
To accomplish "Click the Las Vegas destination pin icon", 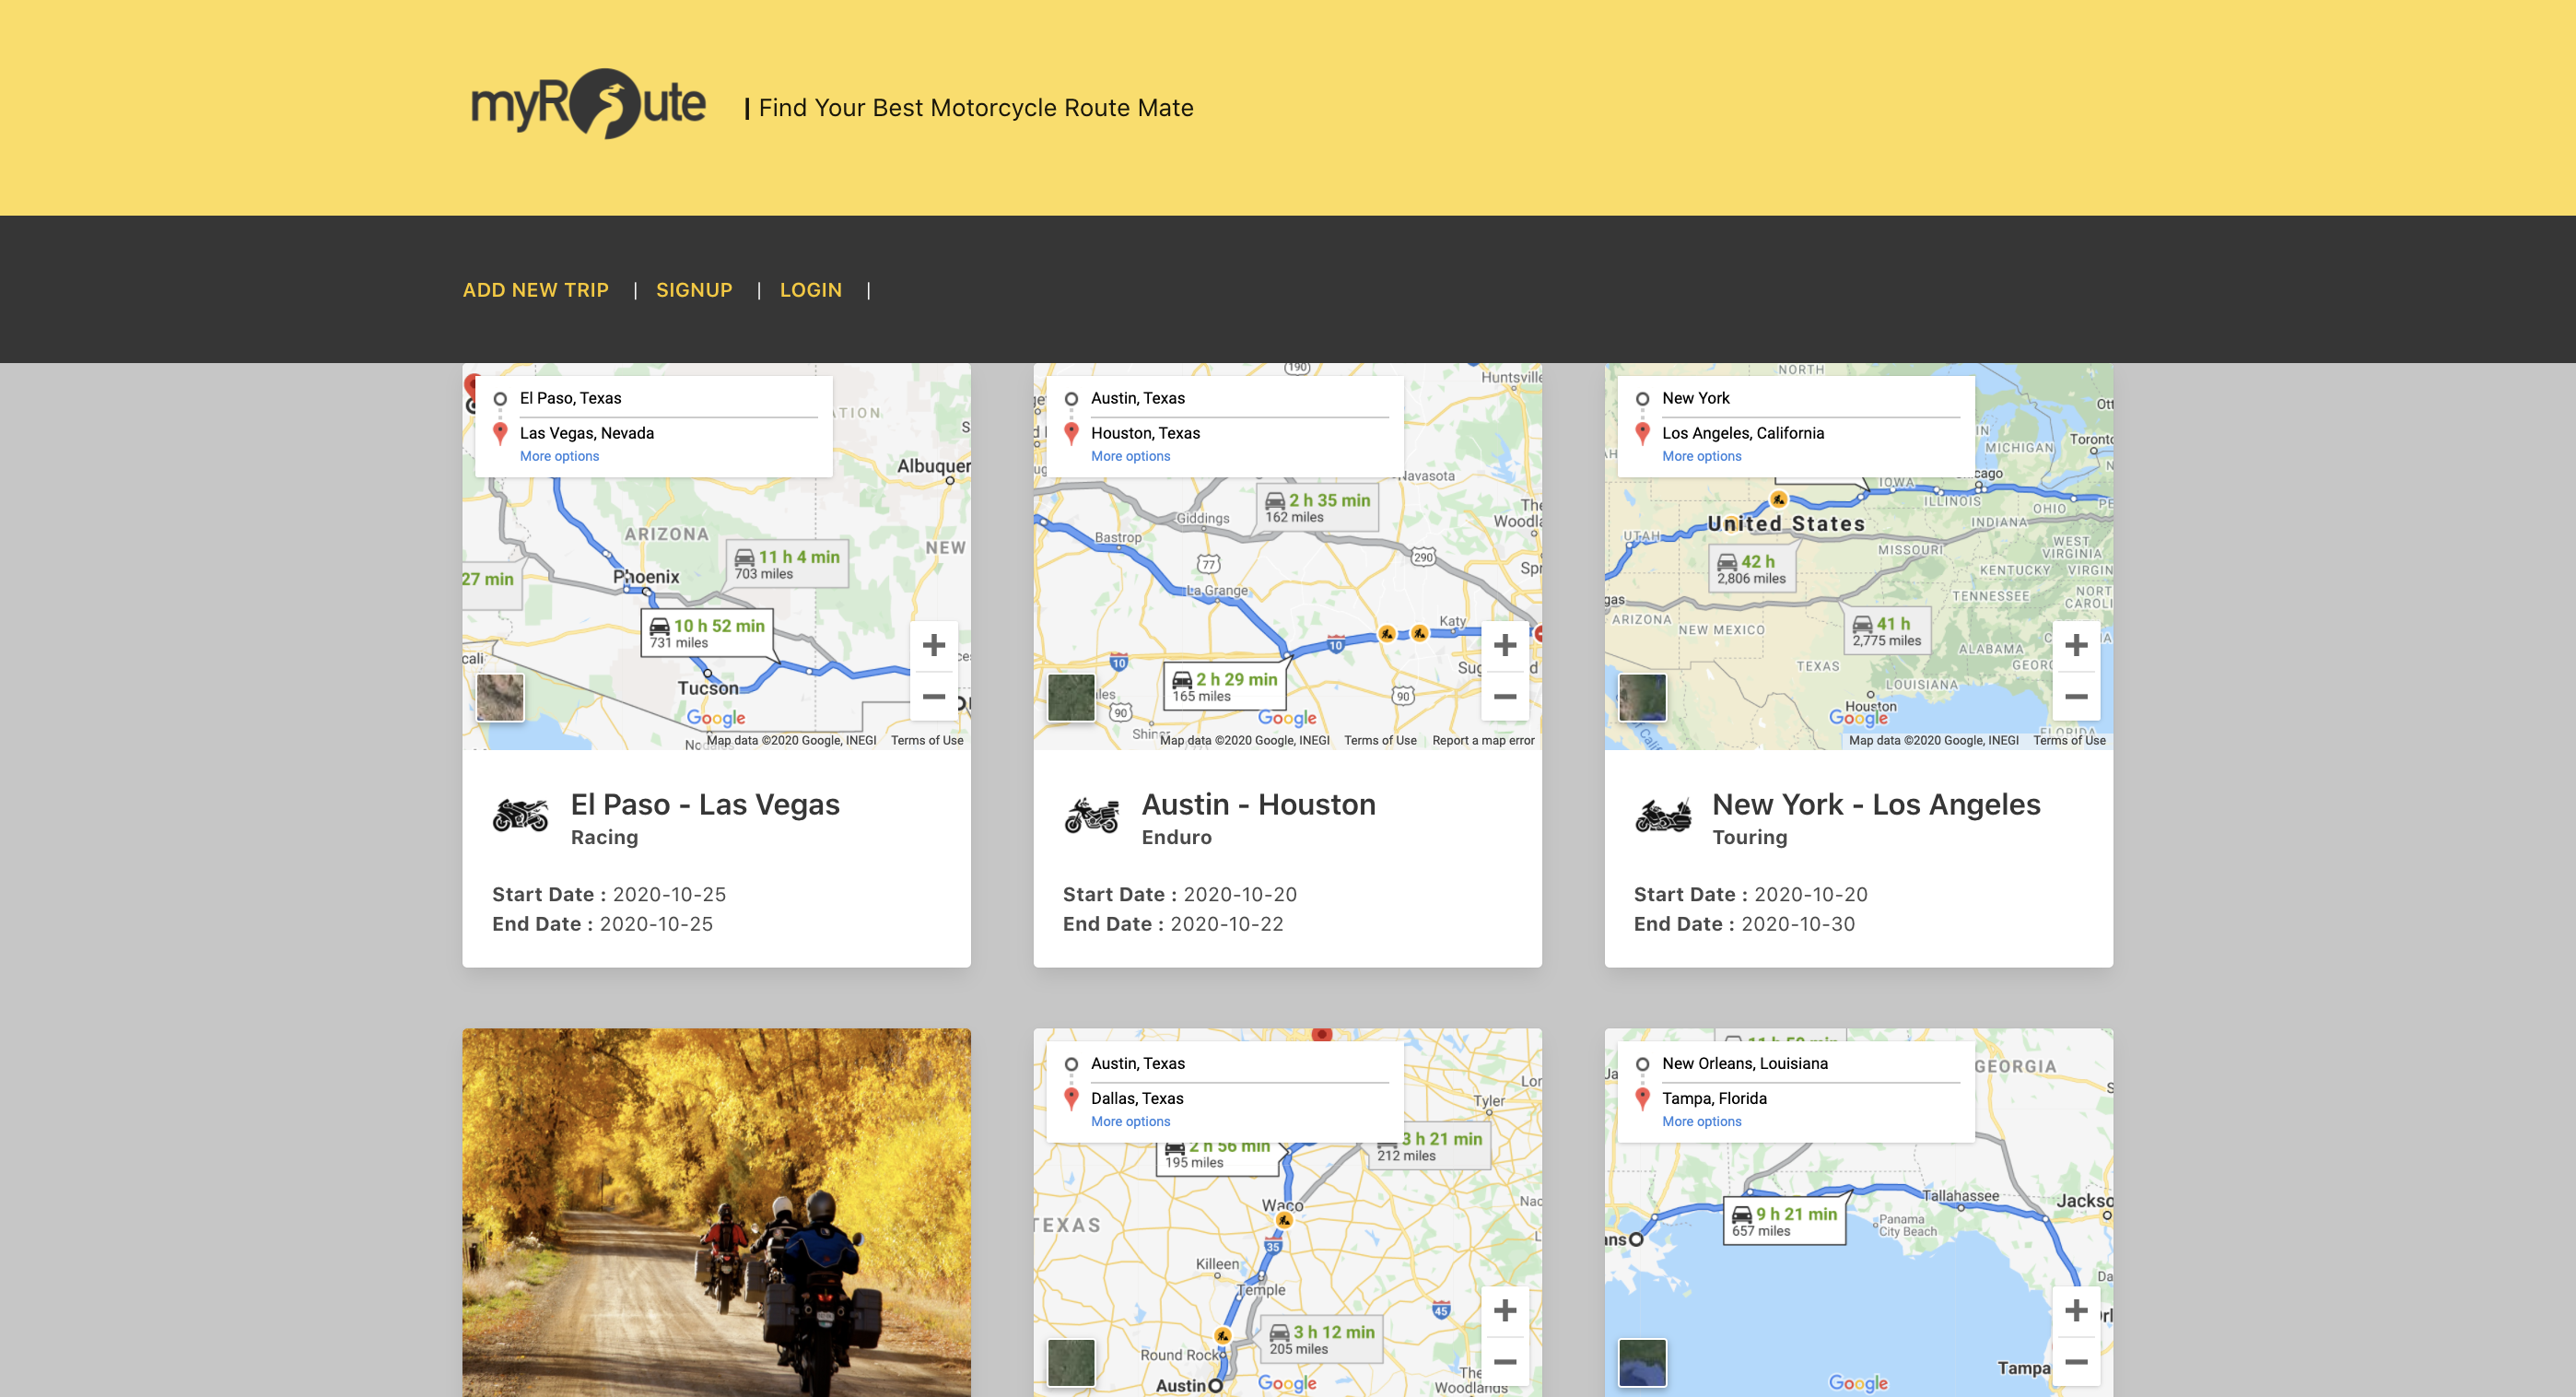I will click(500, 432).
